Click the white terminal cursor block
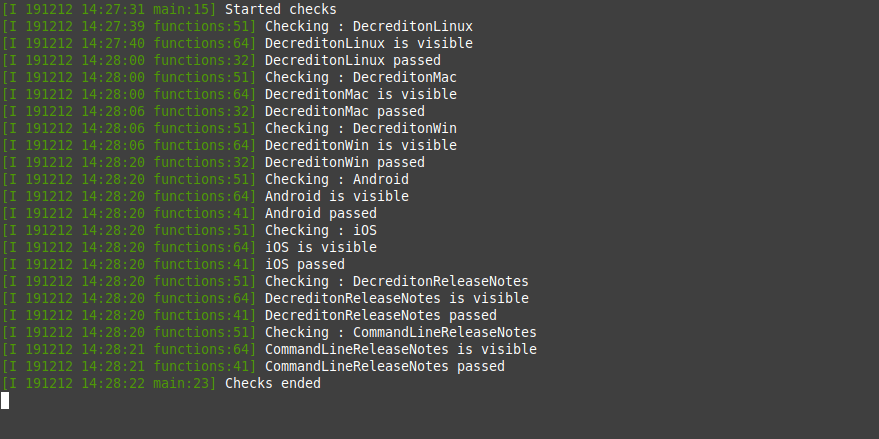Image resolution: width=879 pixels, height=439 pixels. (4, 400)
